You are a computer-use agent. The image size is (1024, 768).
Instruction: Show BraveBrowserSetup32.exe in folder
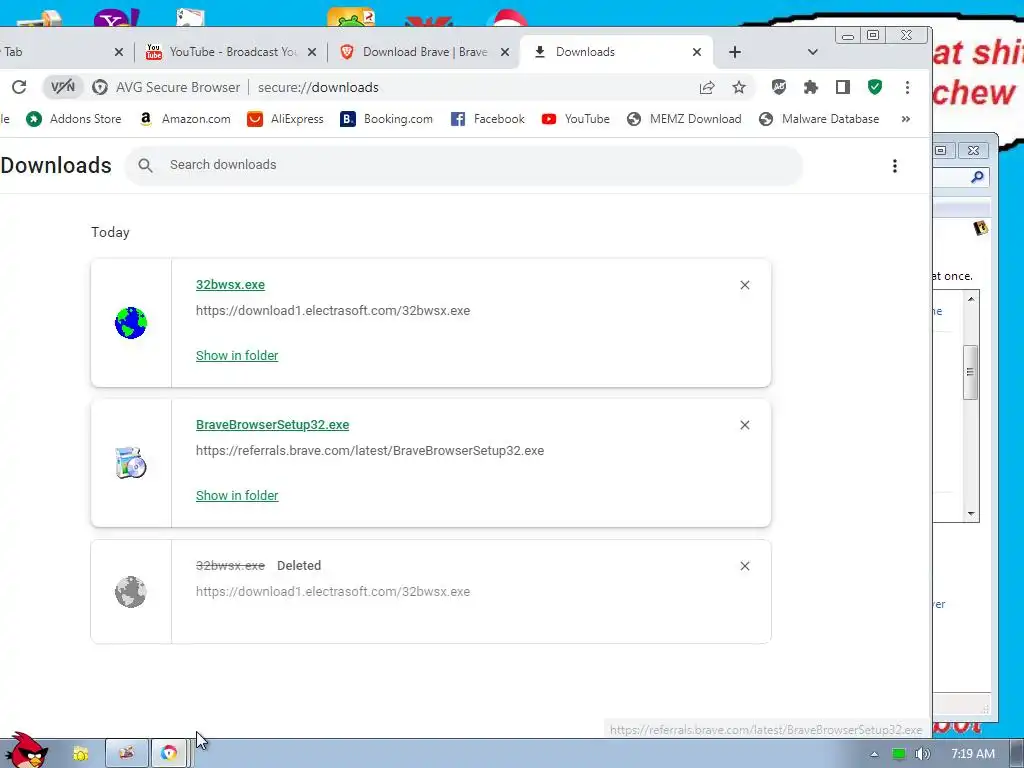tap(237, 496)
